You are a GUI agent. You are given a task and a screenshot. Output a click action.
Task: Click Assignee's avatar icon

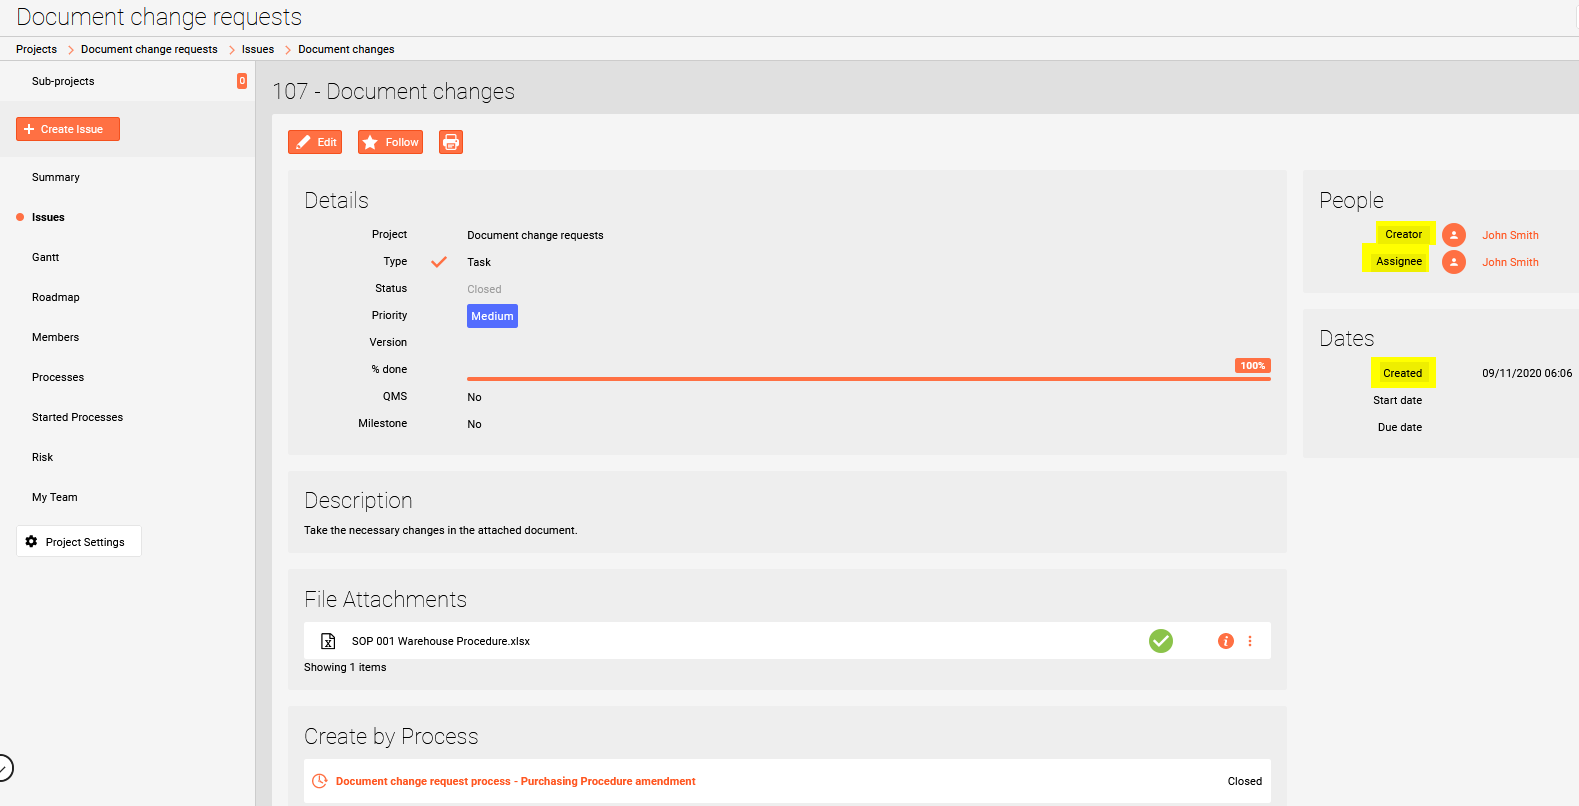(1453, 262)
